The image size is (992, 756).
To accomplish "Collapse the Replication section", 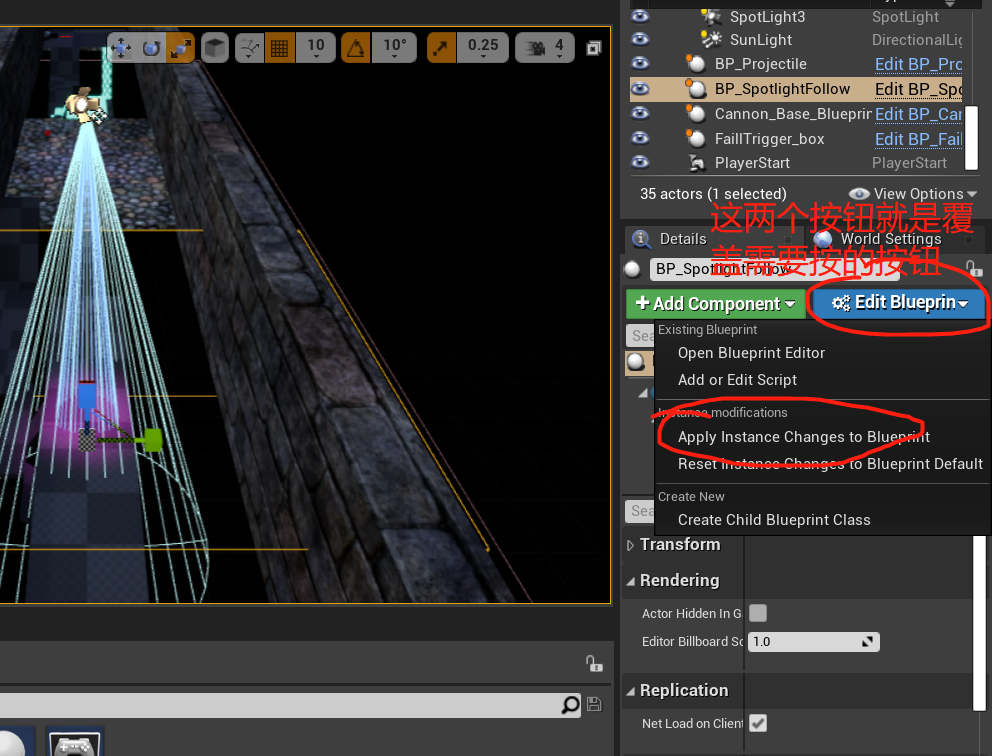I will pyautogui.click(x=630, y=691).
